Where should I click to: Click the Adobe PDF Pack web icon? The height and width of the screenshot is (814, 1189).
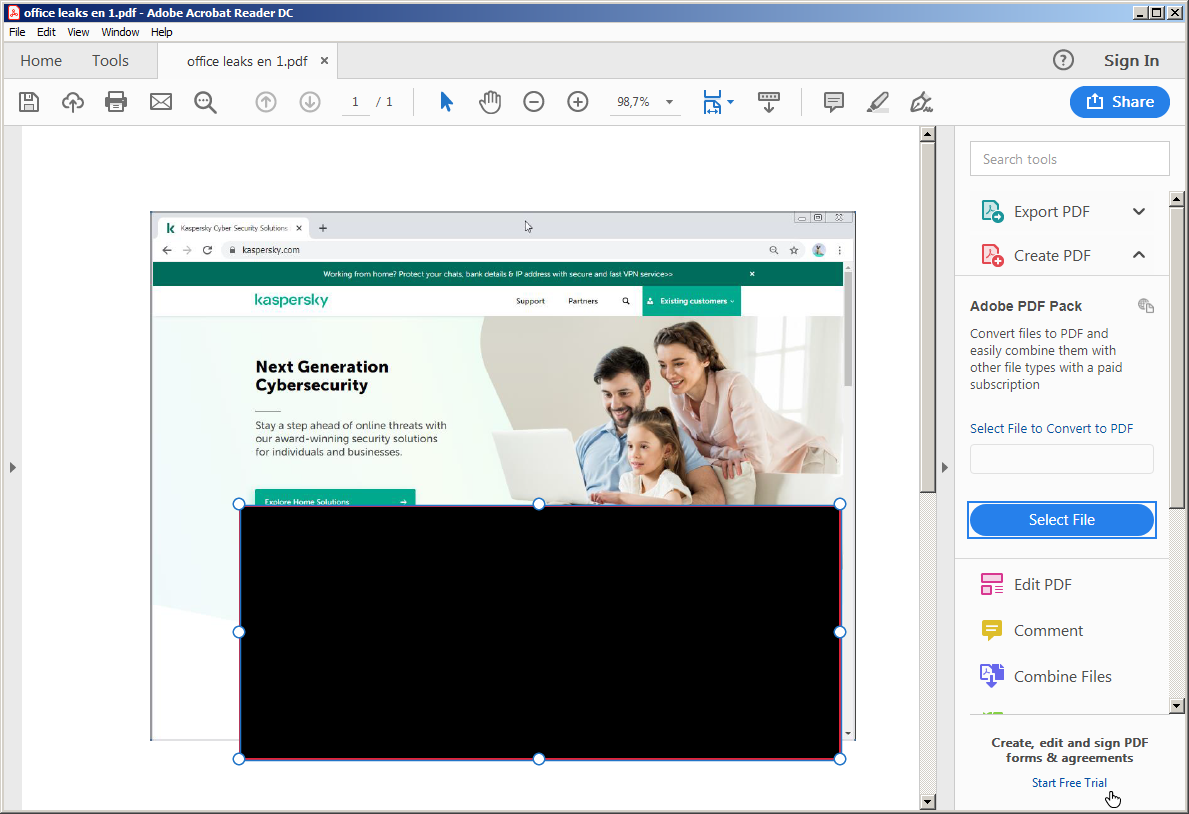[1146, 306]
